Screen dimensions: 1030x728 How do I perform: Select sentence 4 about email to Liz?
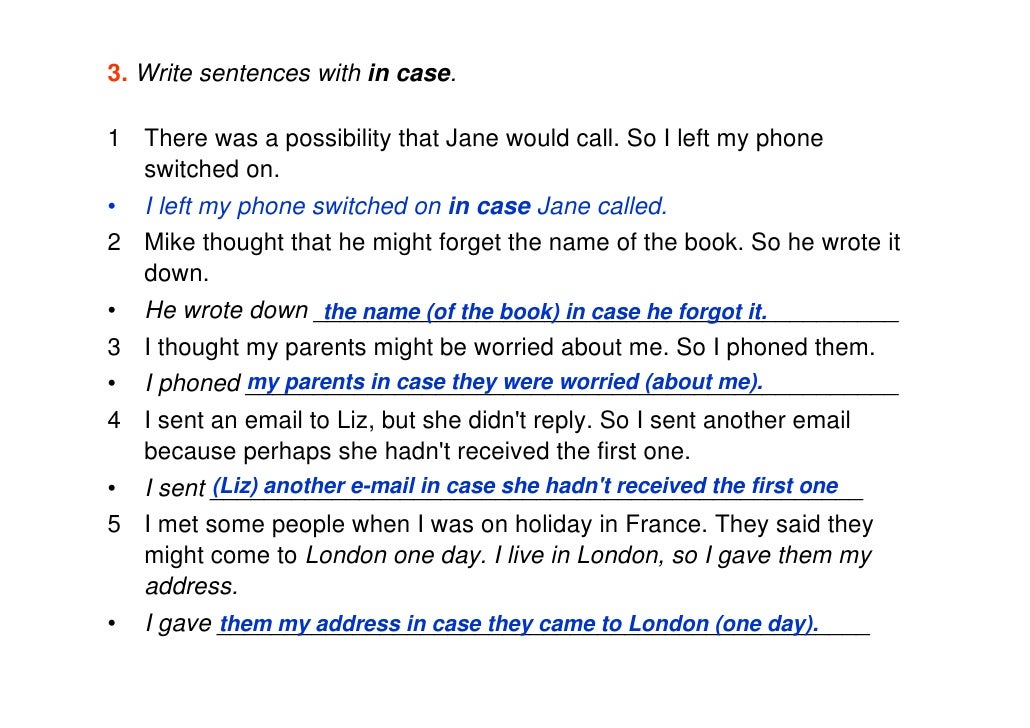tap(497, 436)
